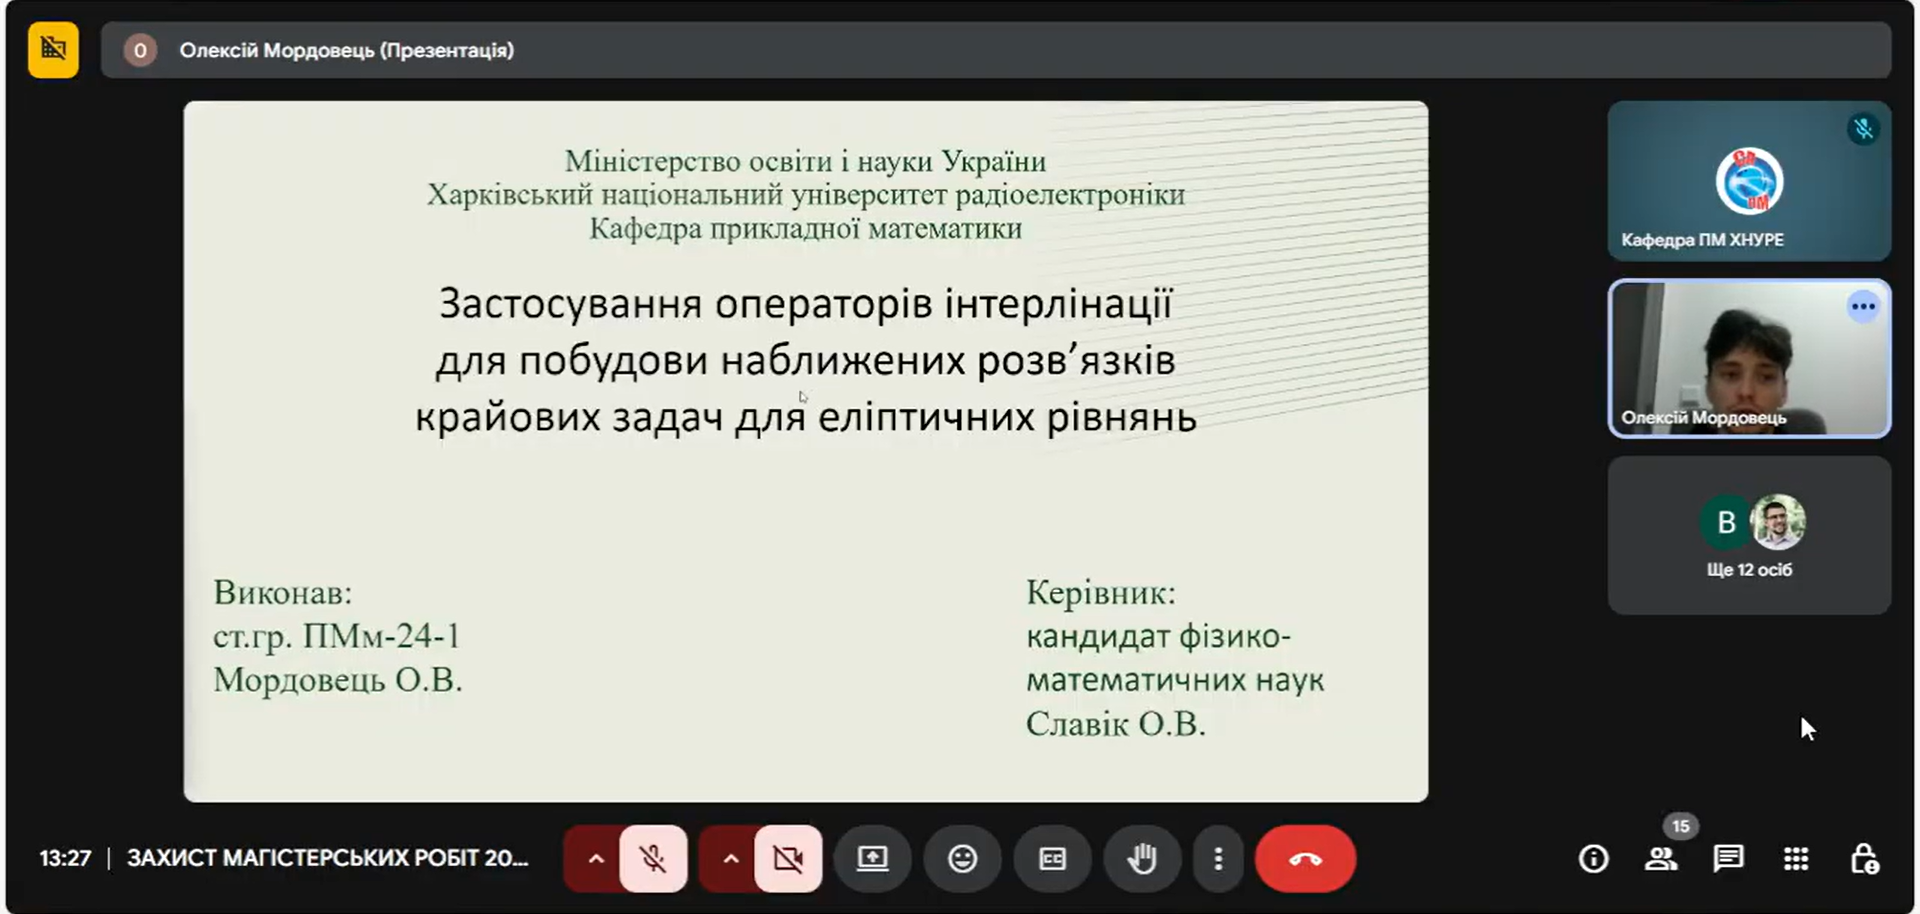Open the activities grid icon
Image resolution: width=1920 pixels, height=914 pixels.
click(1796, 859)
